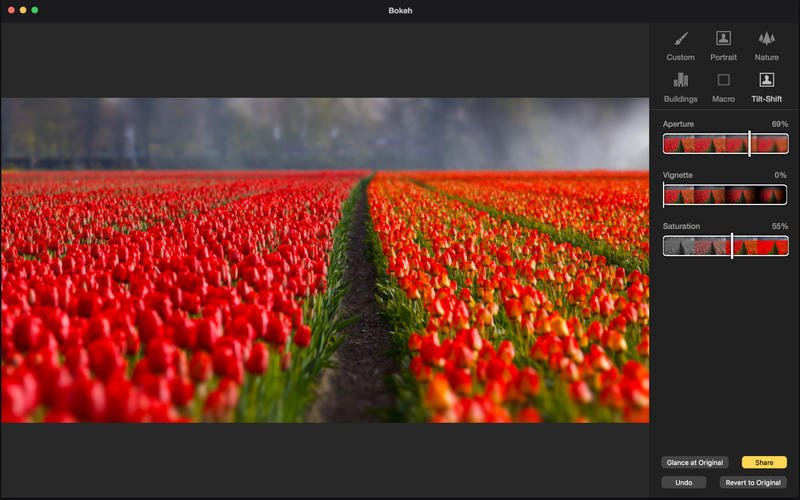
Task: Choose the Macro square preset icon
Action: pos(723,80)
